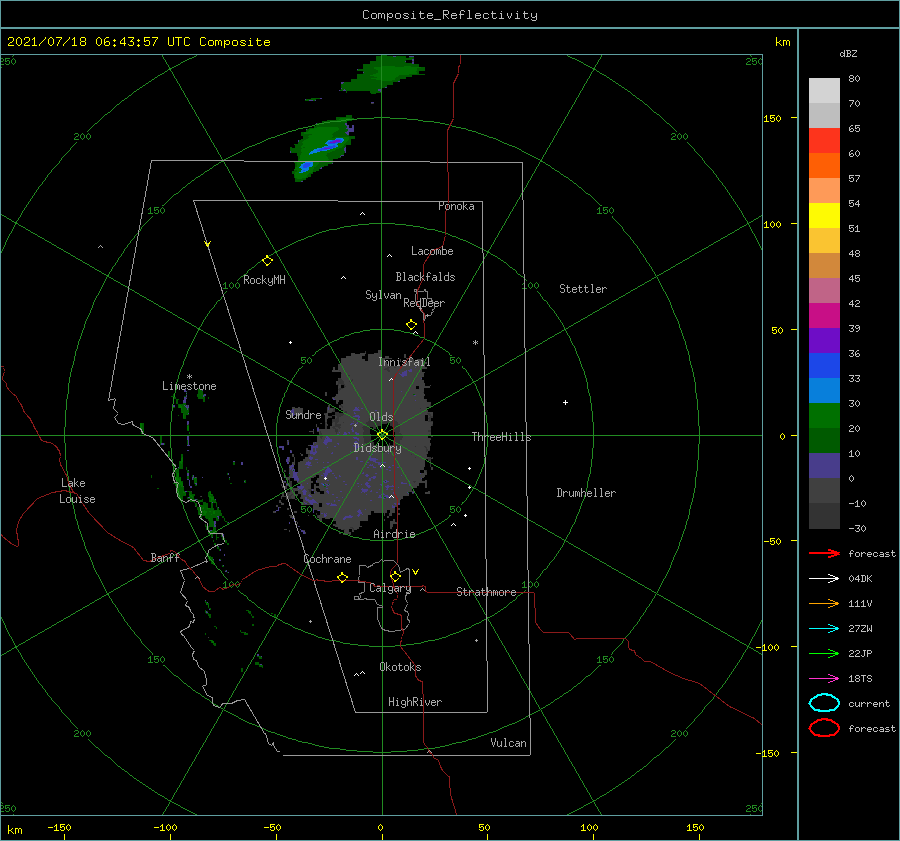Select the yellow 54 dBZ color swatch
The height and width of the screenshot is (841, 900).
point(824,216)
